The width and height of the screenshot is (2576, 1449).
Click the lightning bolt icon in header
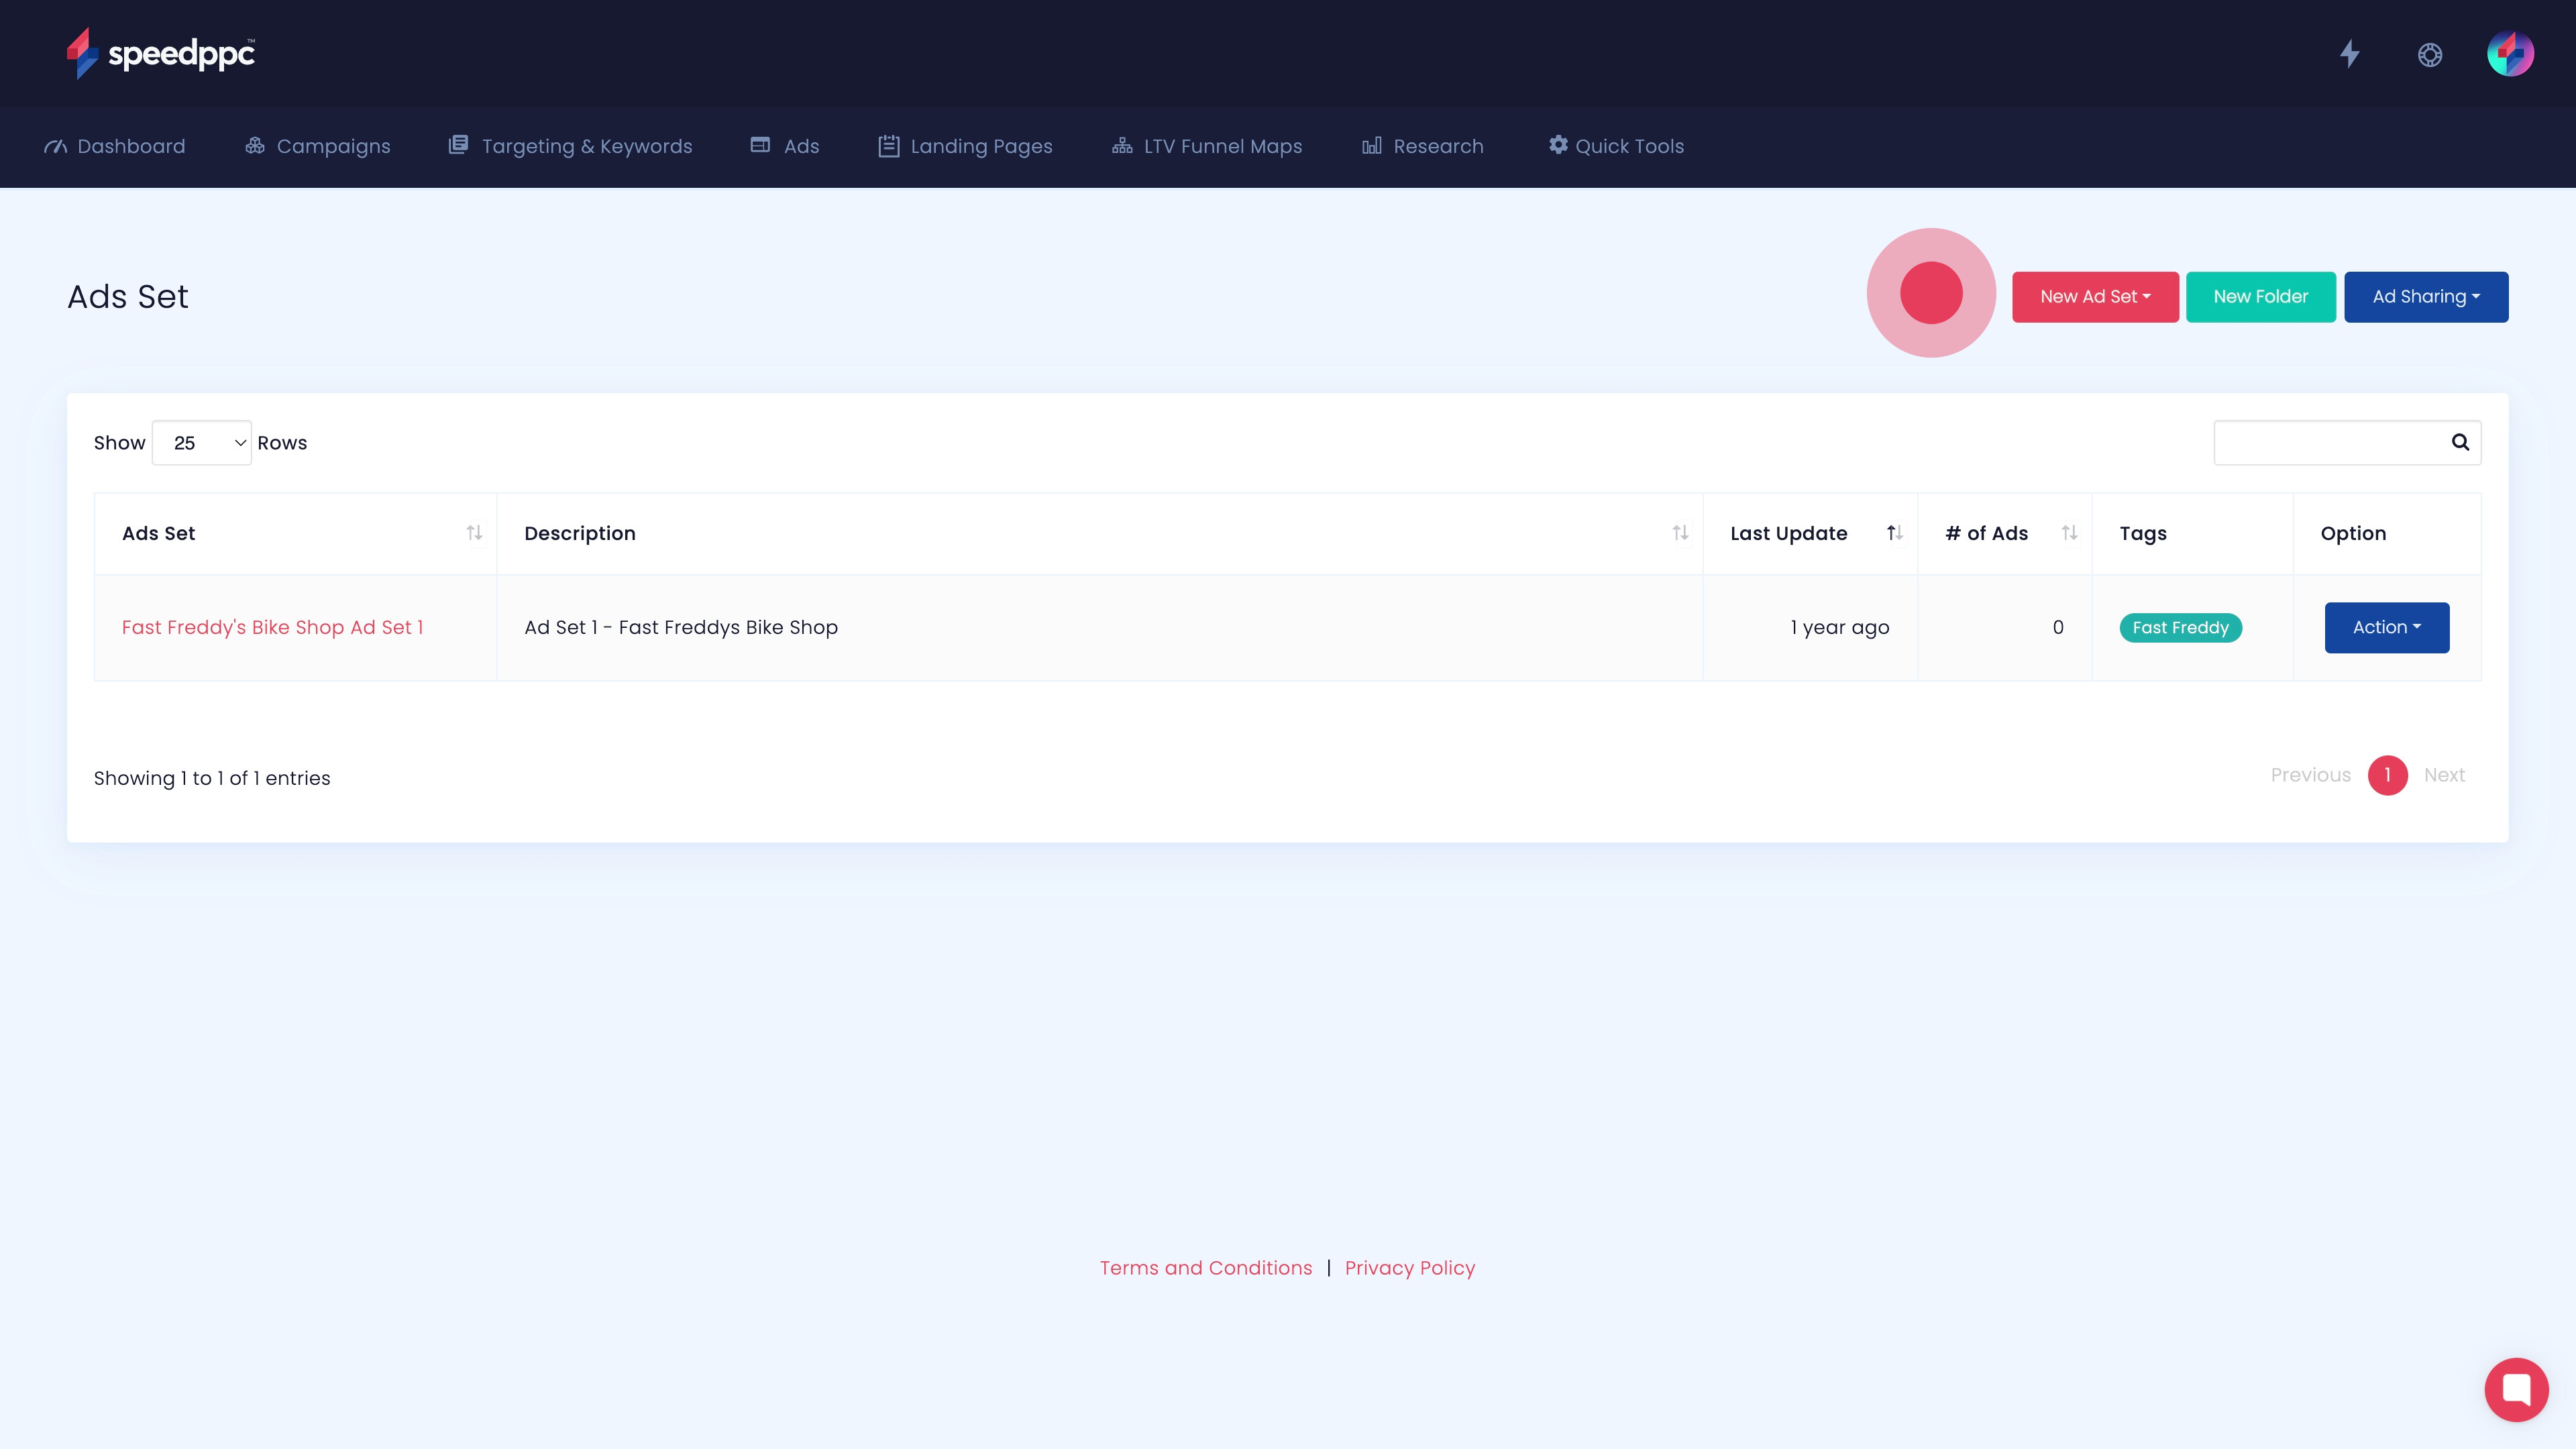click(x=2350, y=54)
